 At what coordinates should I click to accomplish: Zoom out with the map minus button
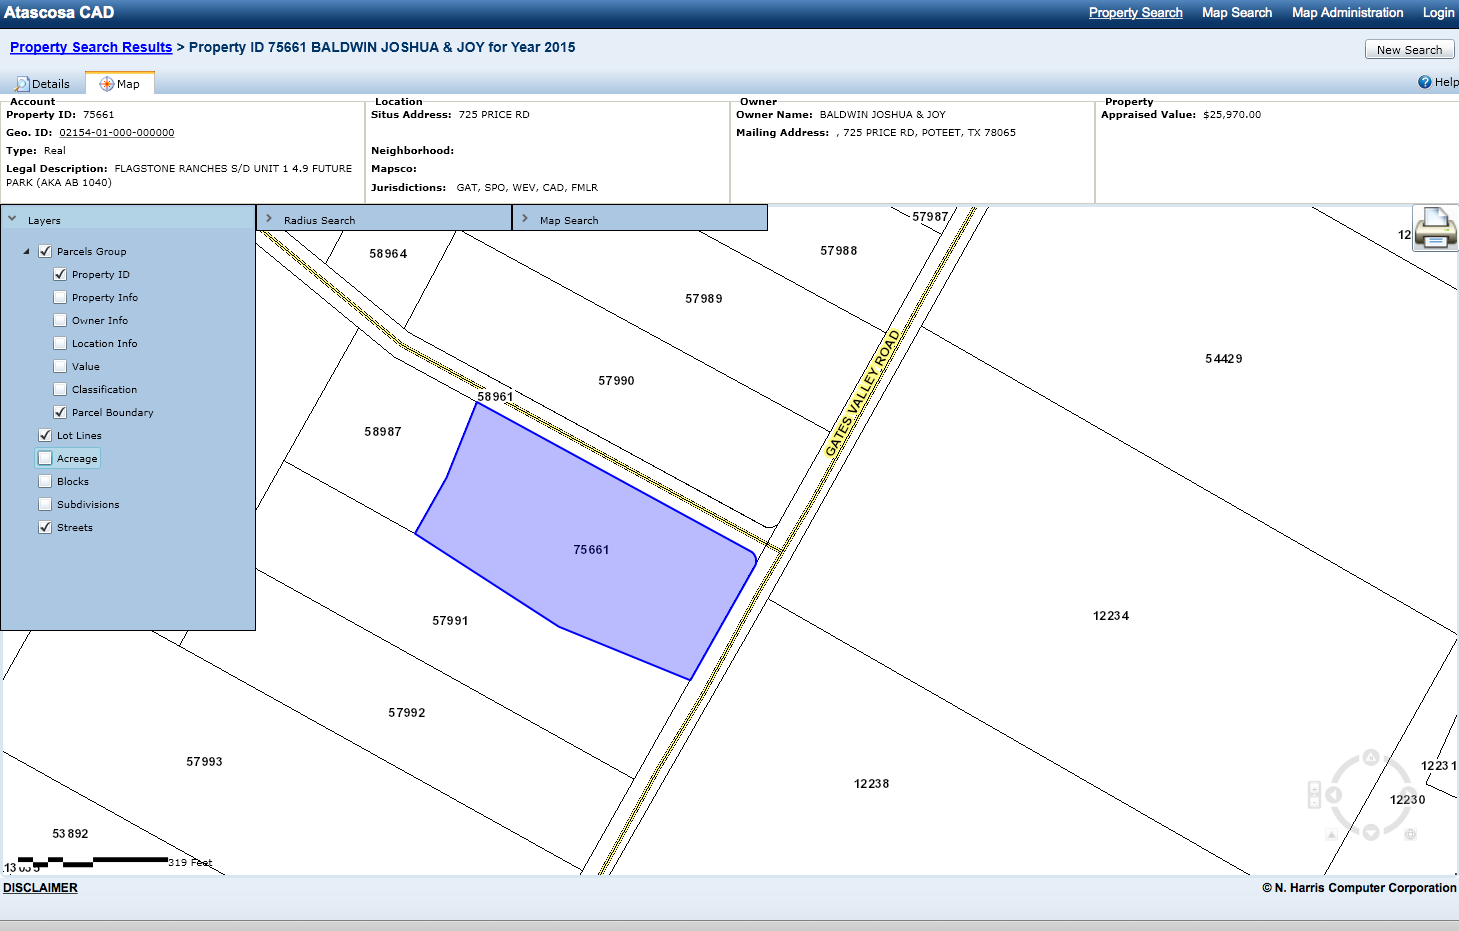coord(1315,801)
